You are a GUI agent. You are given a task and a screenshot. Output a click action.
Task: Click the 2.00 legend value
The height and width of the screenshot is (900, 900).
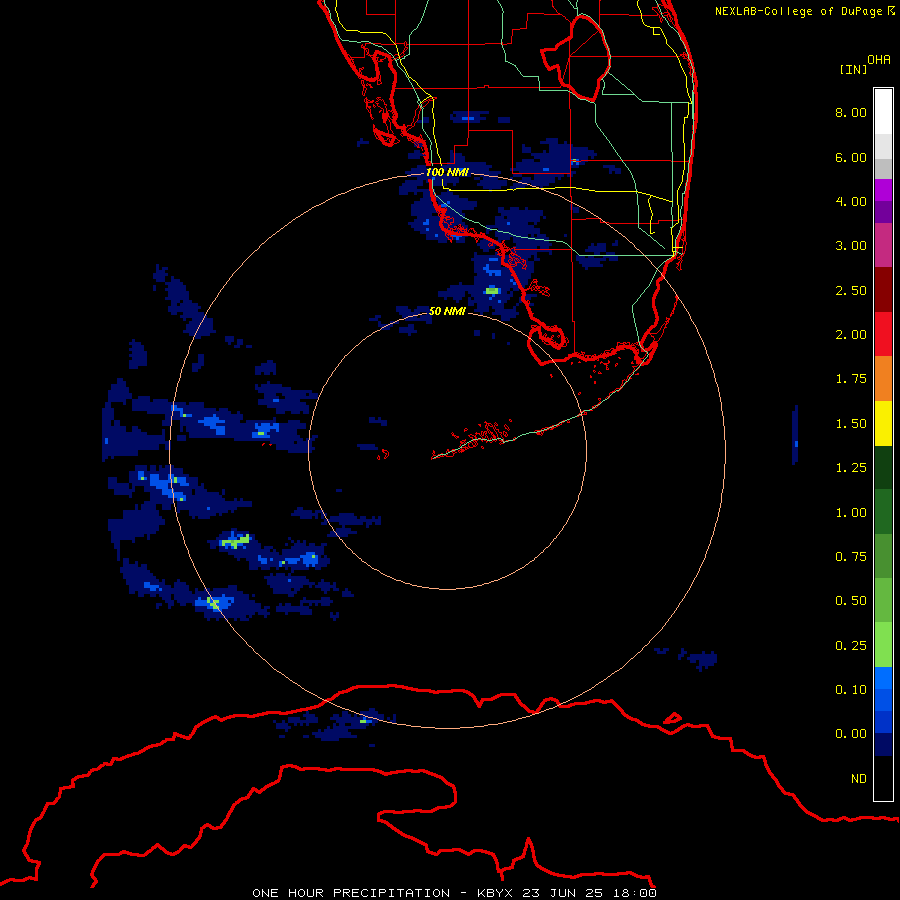851,335
